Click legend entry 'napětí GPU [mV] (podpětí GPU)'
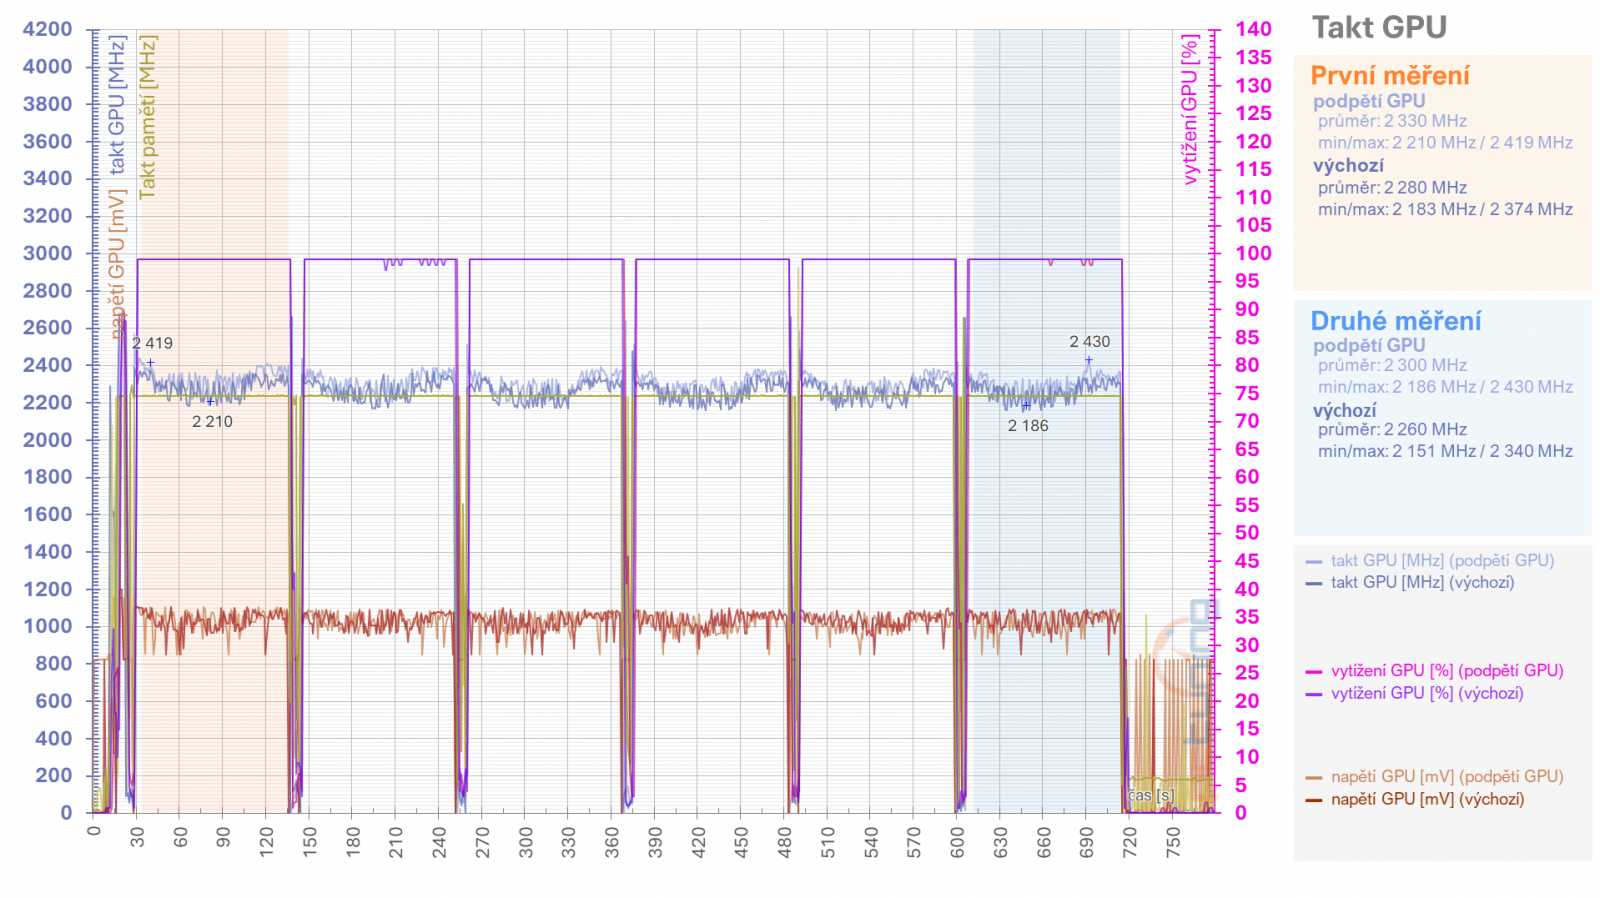 pos(1447,777)
